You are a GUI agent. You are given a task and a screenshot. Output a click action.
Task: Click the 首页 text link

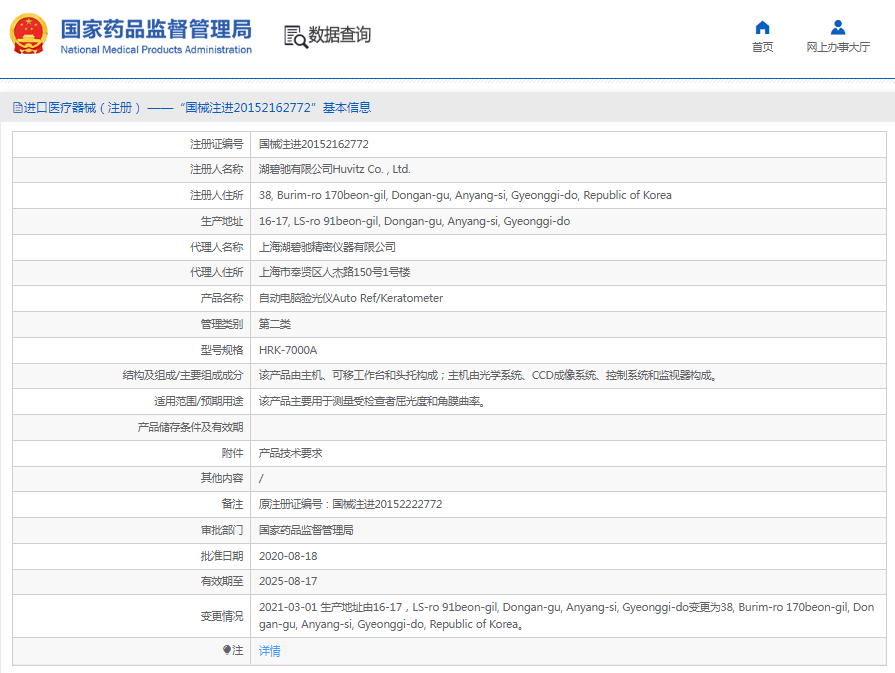tap(762, 47)
